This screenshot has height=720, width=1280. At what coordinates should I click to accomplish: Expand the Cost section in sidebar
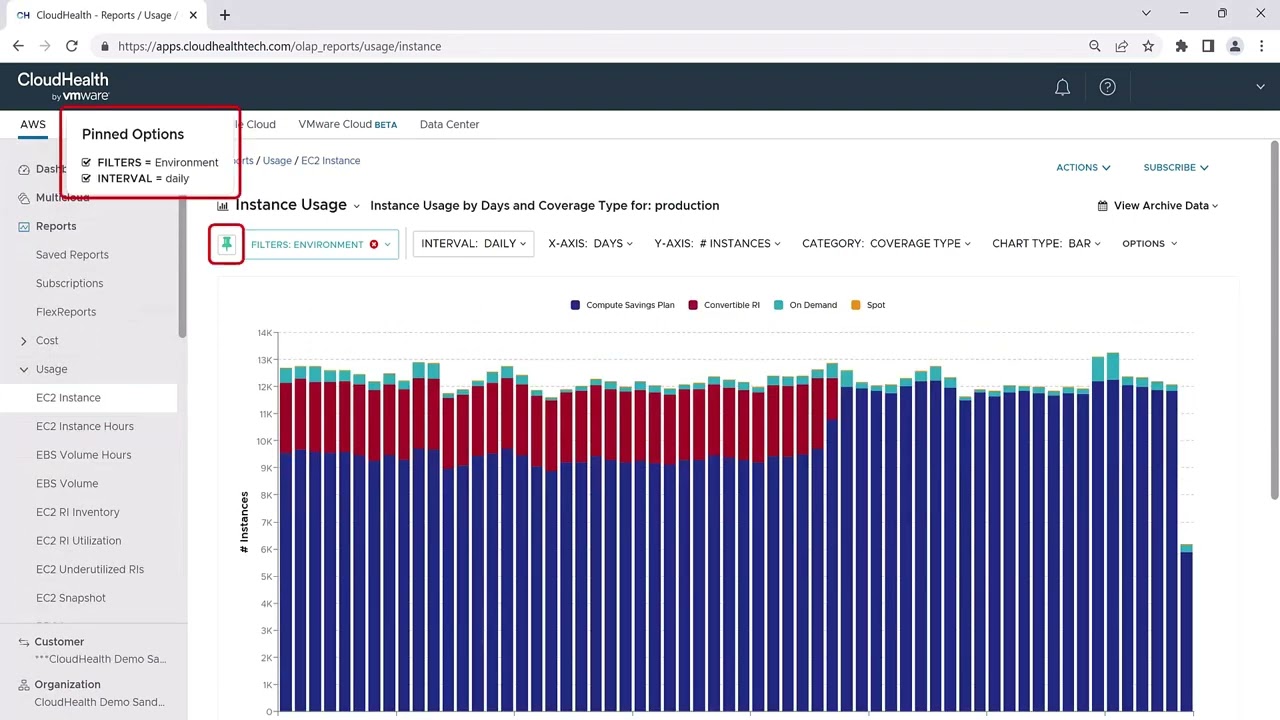coord(24,341)
